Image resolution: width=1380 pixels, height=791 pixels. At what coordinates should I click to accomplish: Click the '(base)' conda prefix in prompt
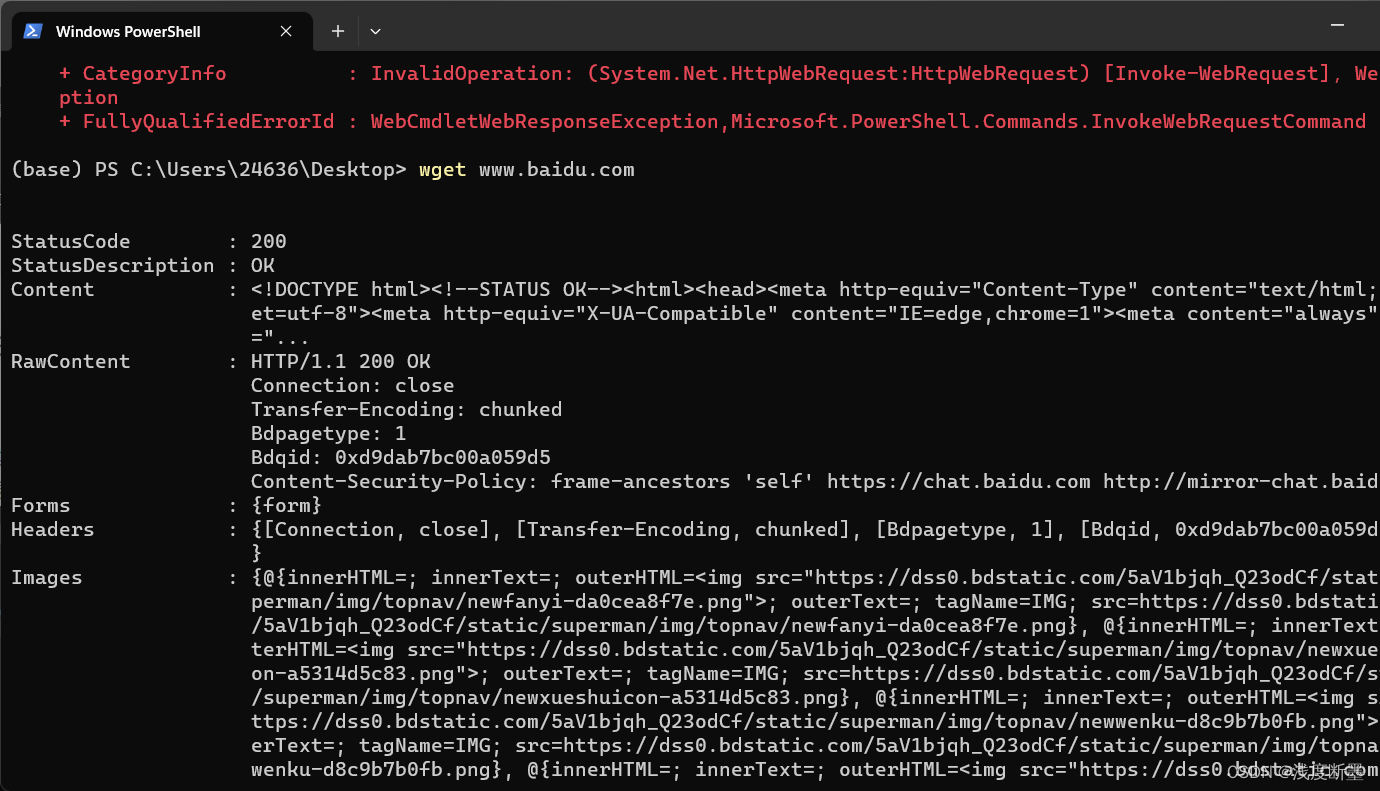(47, 169)
